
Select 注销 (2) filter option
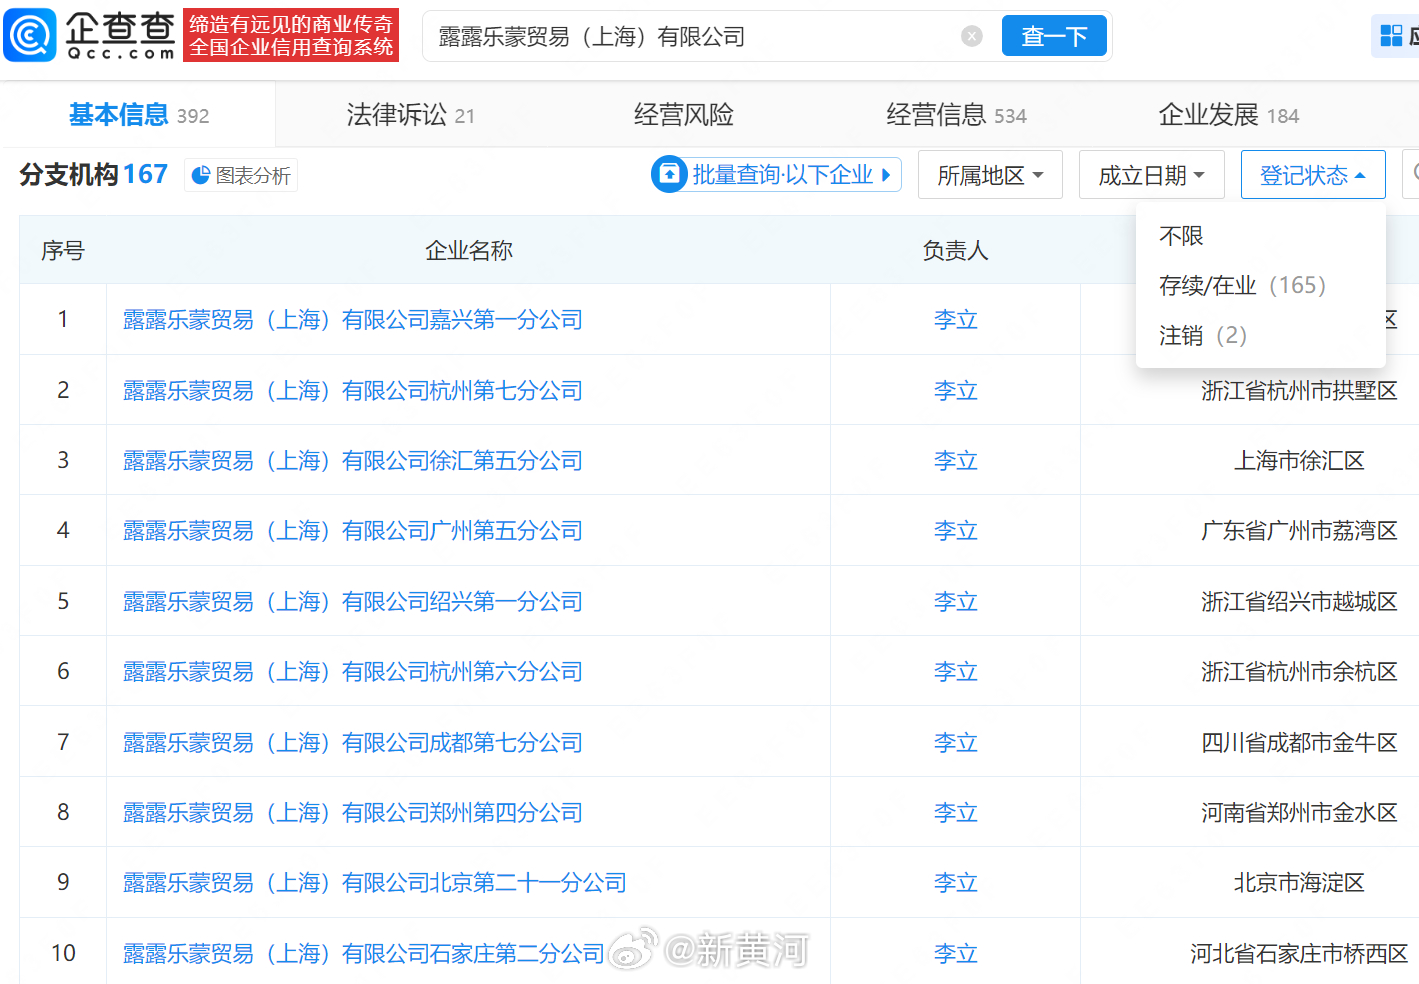(1203, 336)
